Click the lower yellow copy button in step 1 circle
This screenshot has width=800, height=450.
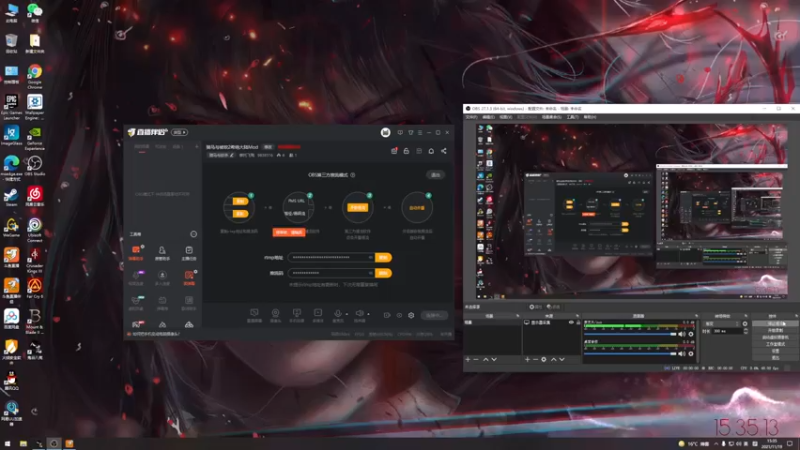[x=240, y=213]
